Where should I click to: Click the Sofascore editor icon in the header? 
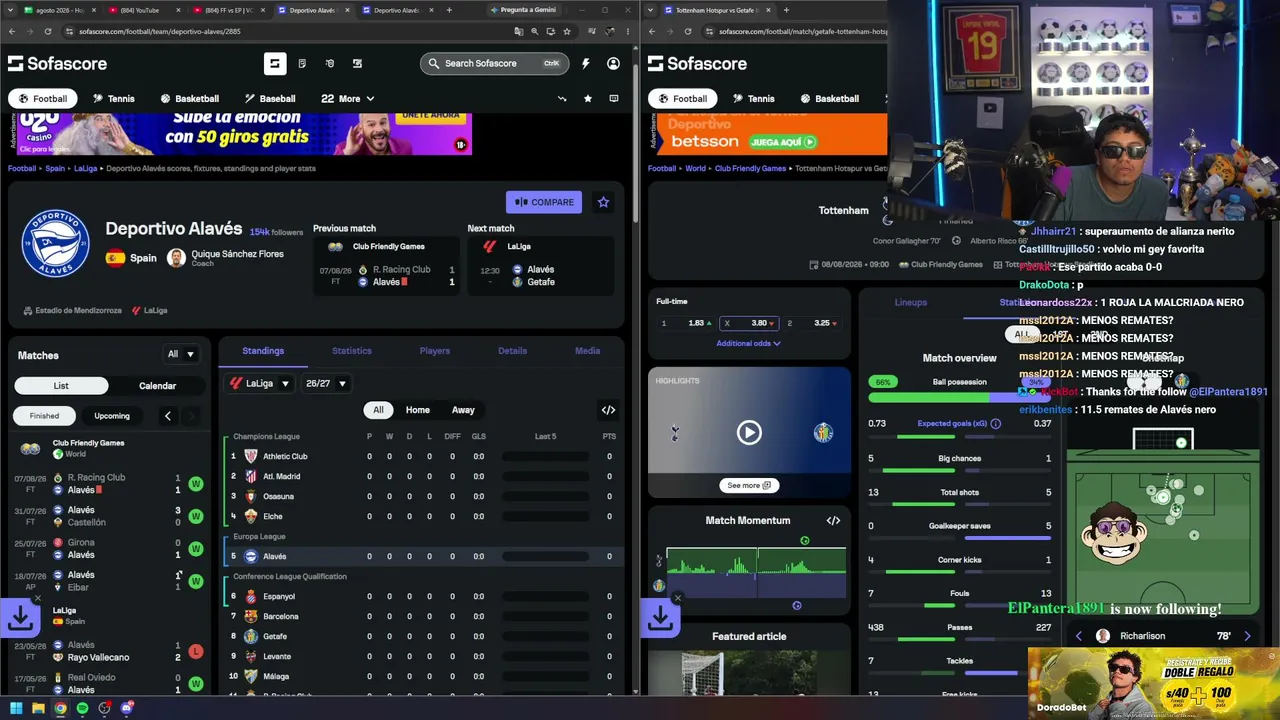tap(357, 63)
